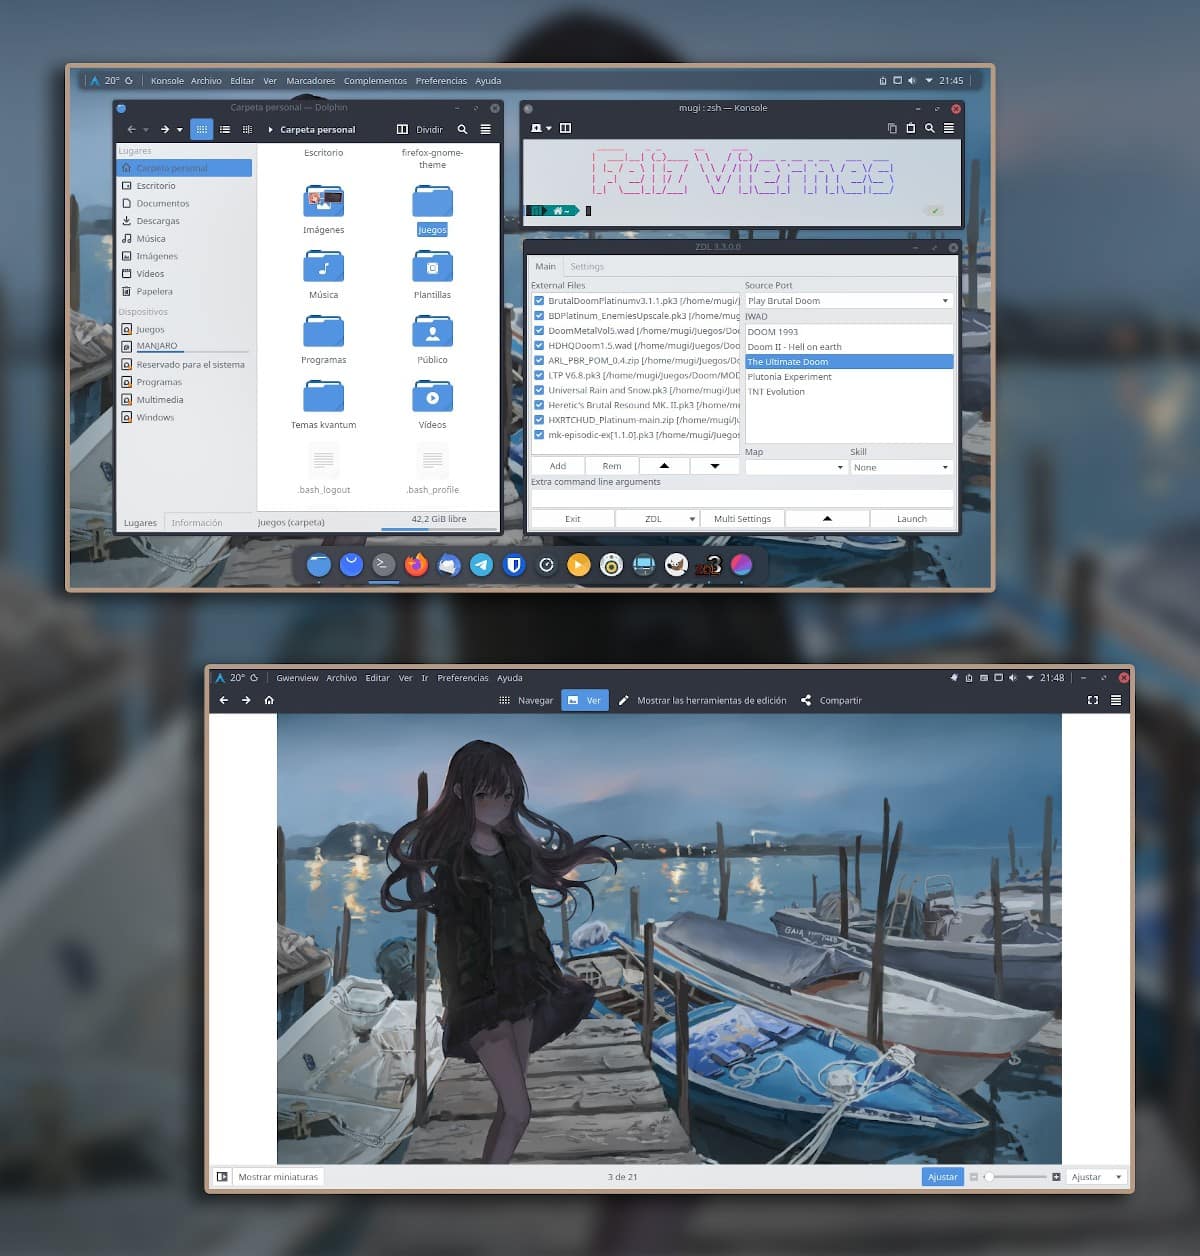This screenshot has width=1200, height=1256.
Task: Open Konsole new tab dropdown arrow
Action: (x=548, y=128)
